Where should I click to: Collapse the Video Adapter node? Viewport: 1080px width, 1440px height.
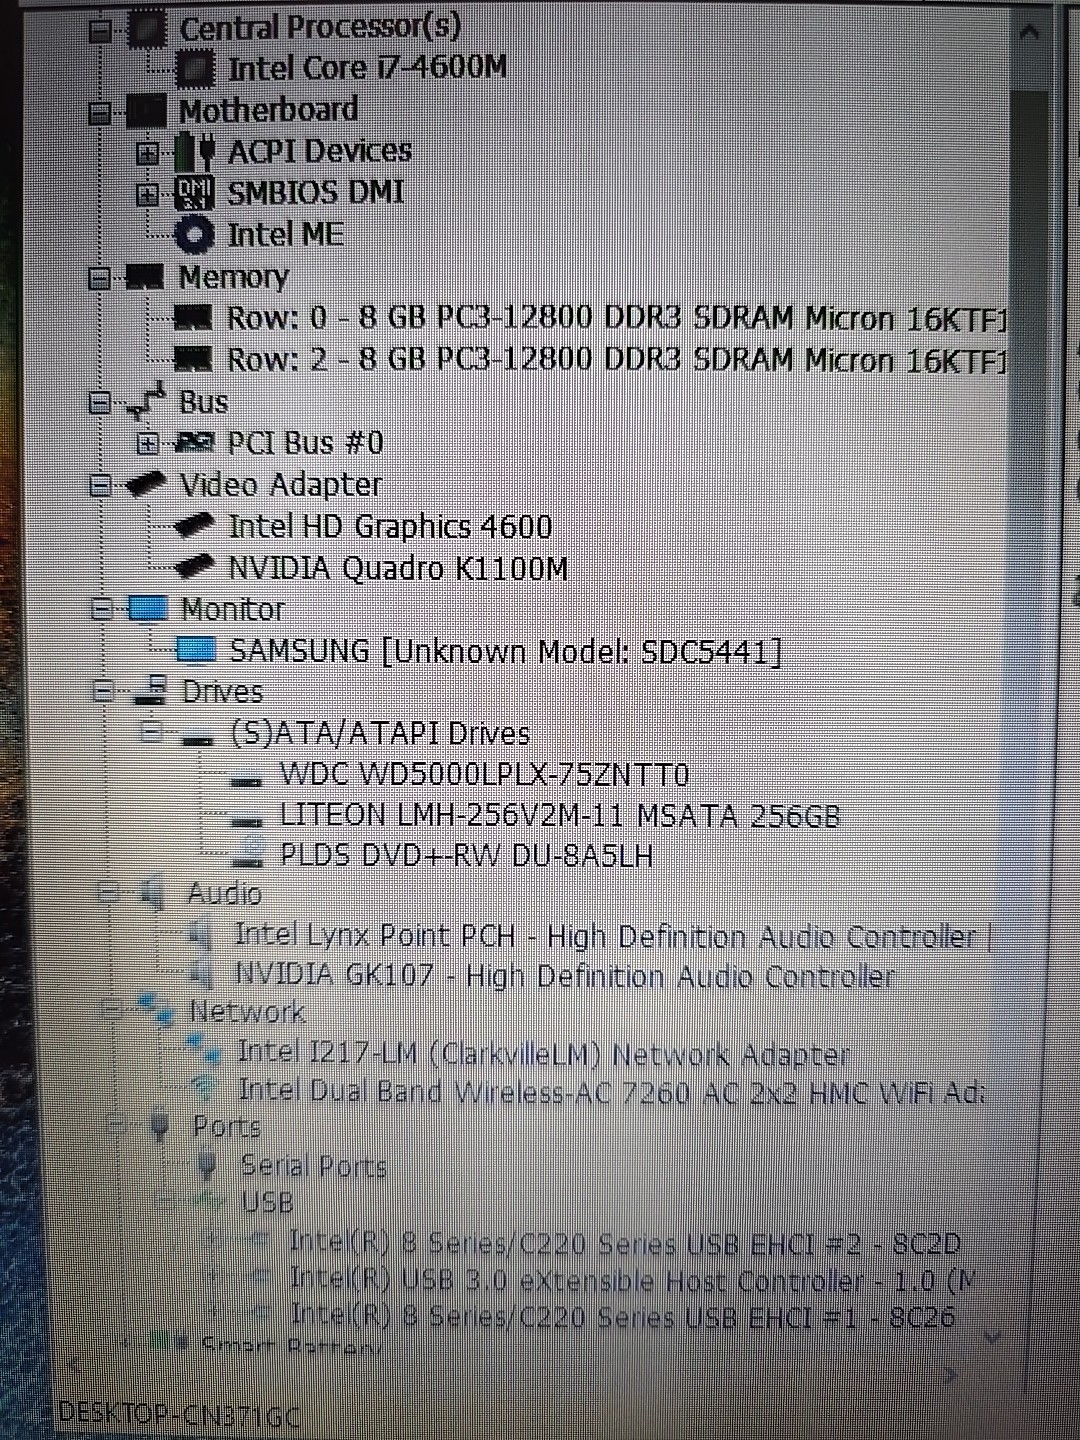100,485
